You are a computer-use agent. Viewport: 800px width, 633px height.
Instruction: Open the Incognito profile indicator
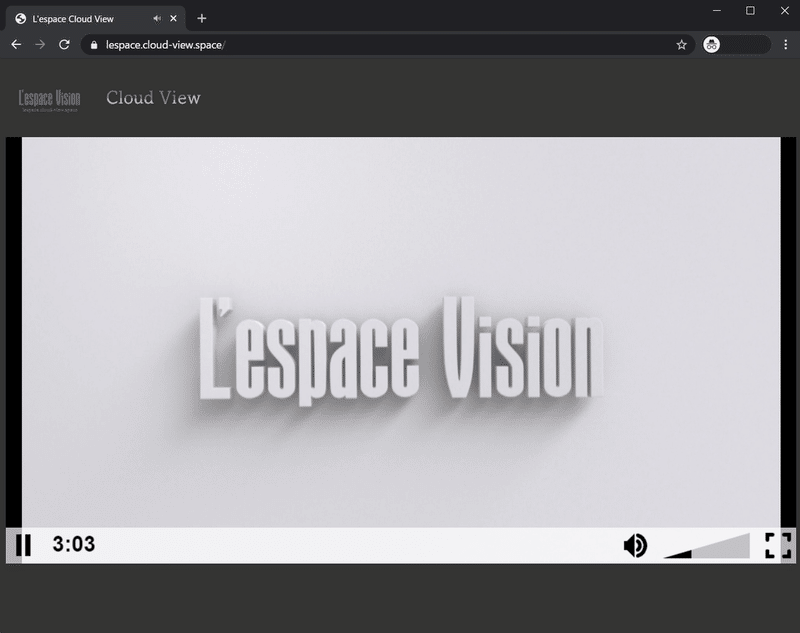point(737,45)
